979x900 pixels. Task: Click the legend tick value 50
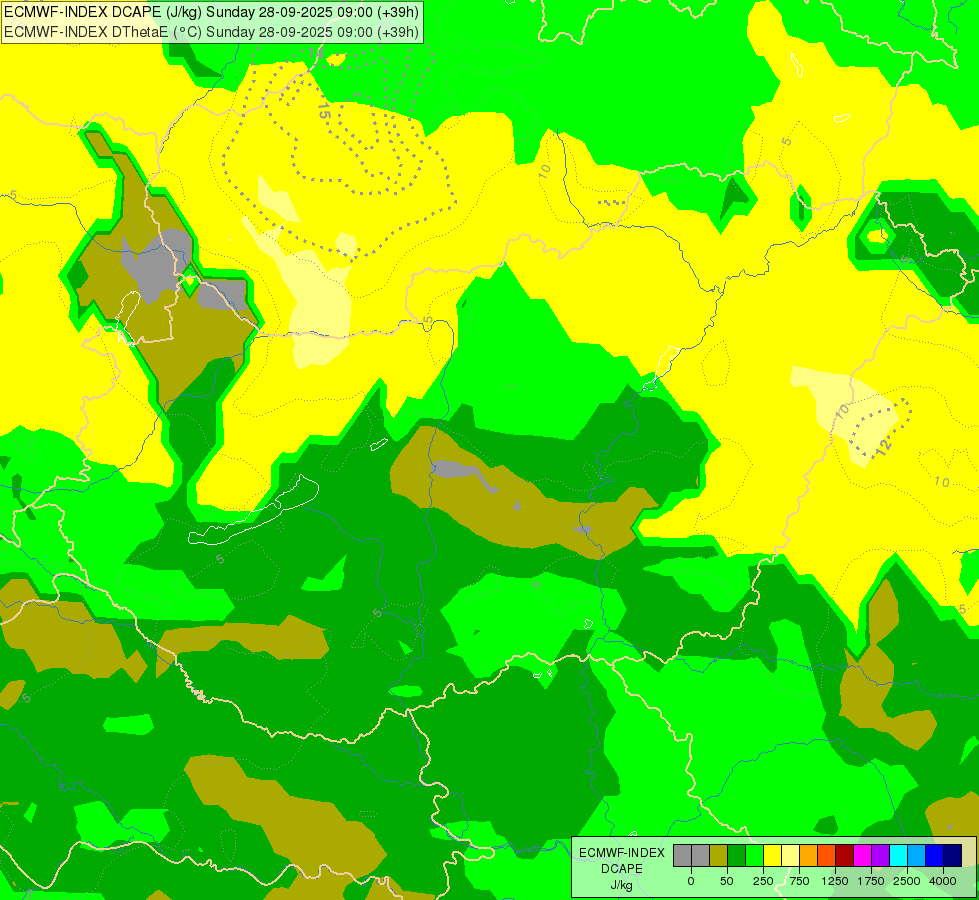[727, 881]
